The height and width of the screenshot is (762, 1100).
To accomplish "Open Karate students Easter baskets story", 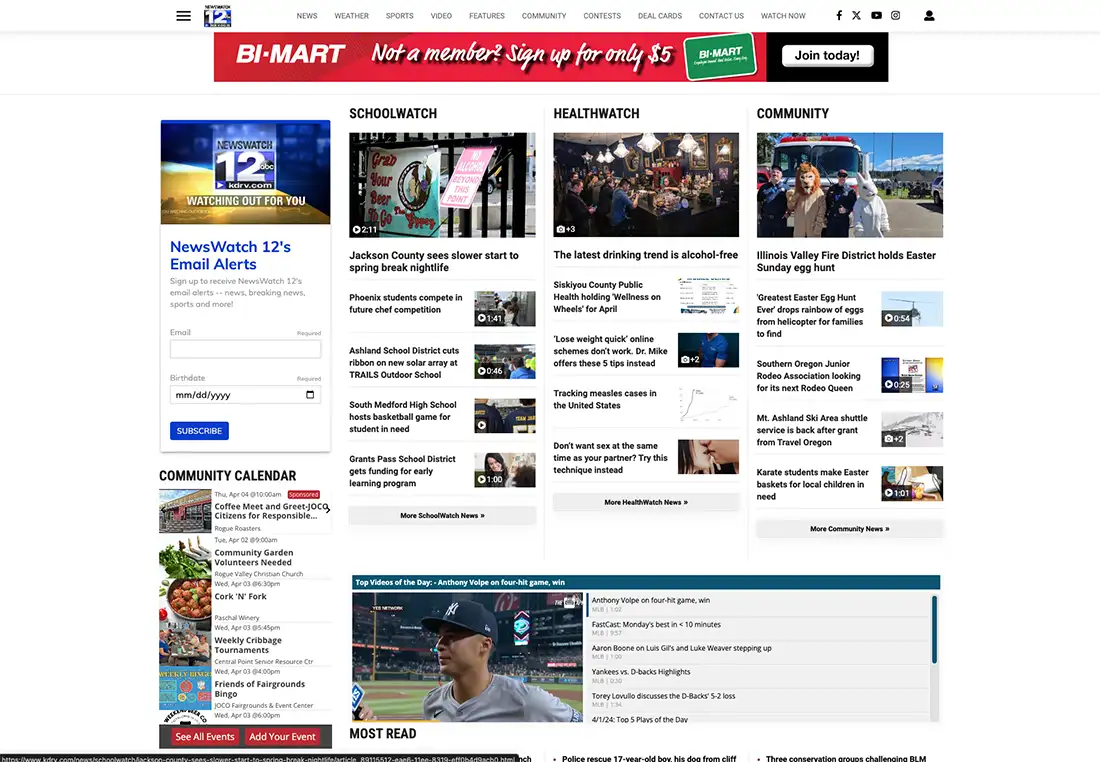I will click(x=812, y=484).
